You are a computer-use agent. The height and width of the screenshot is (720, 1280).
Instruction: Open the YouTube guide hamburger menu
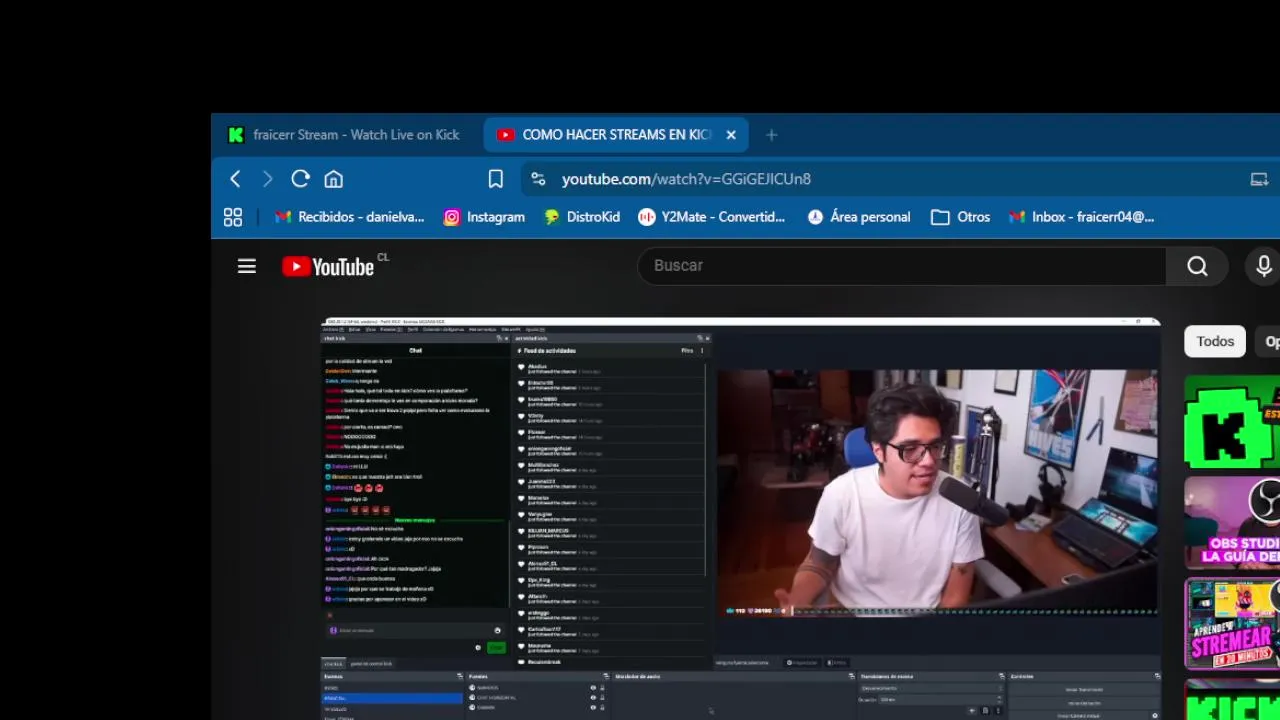(x=247, y=266)
